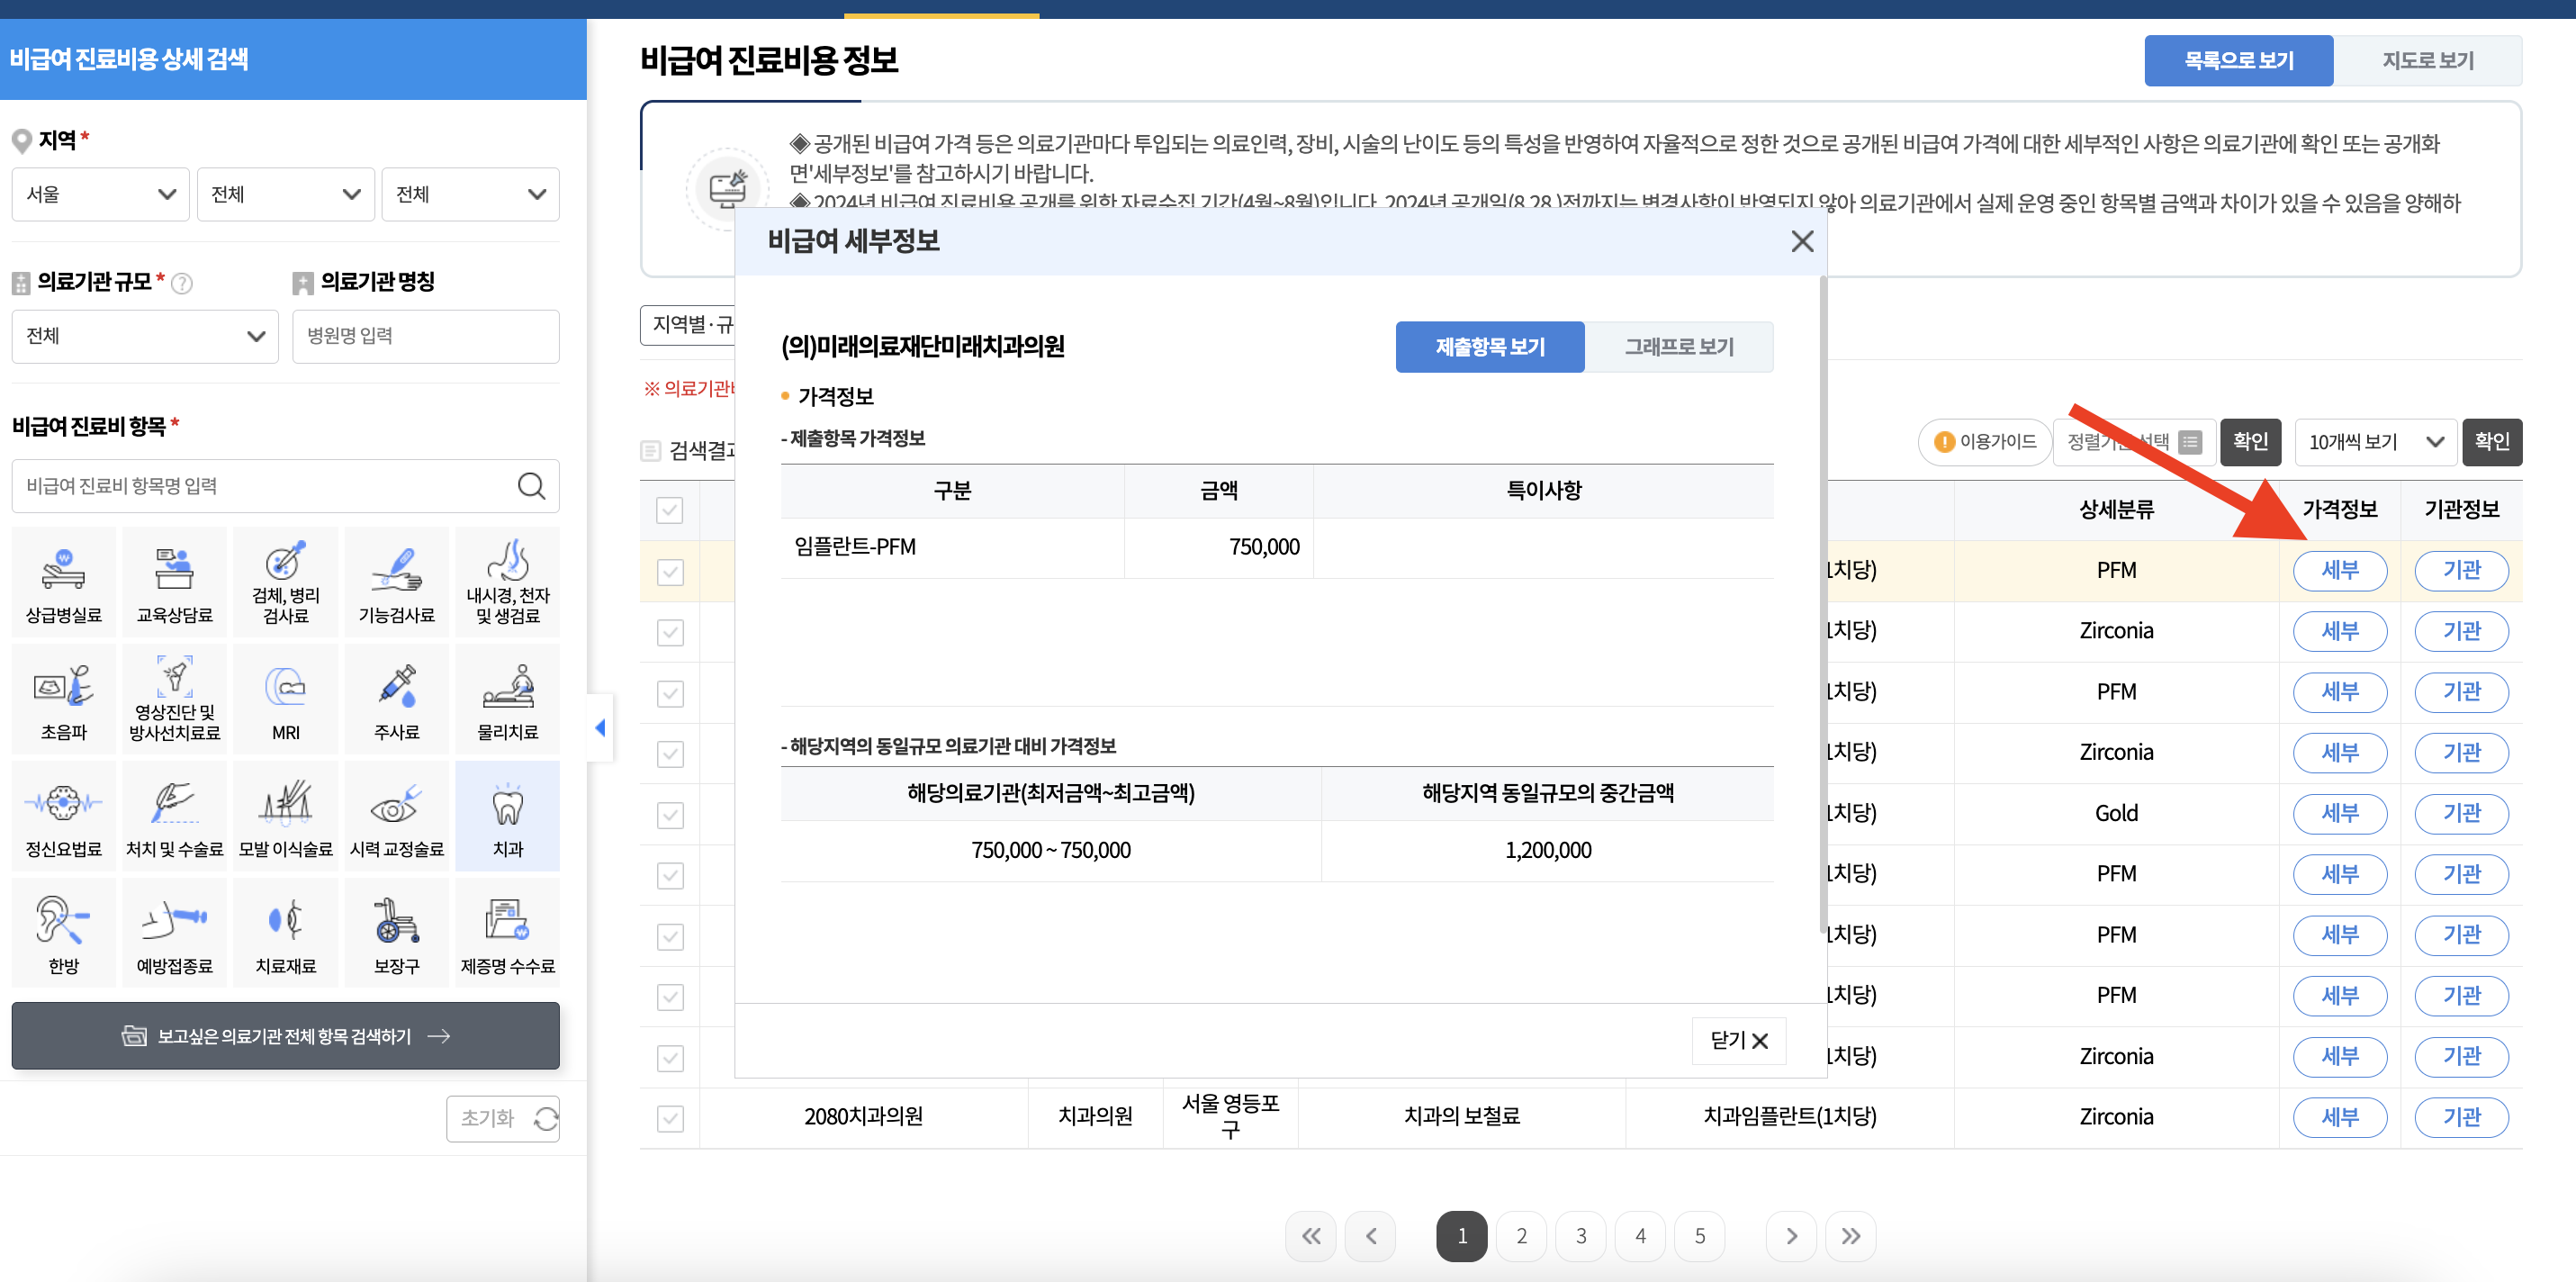Click the 예방접종료 vaccination category icon
The image size is (2576, 1282).
pyautogui.click(x=174, y=932)
